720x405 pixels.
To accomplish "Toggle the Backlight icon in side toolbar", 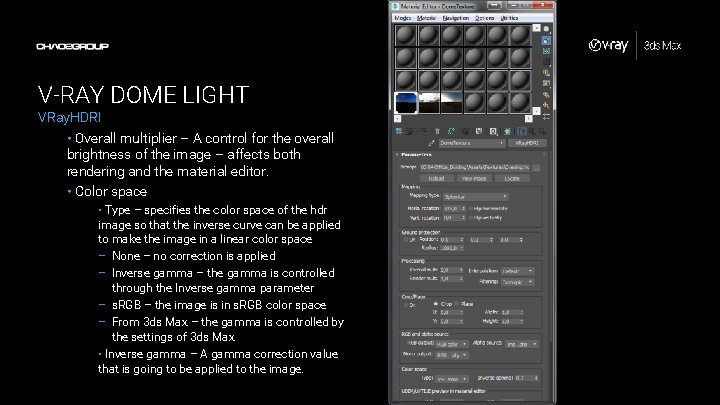I will (546, 40).
